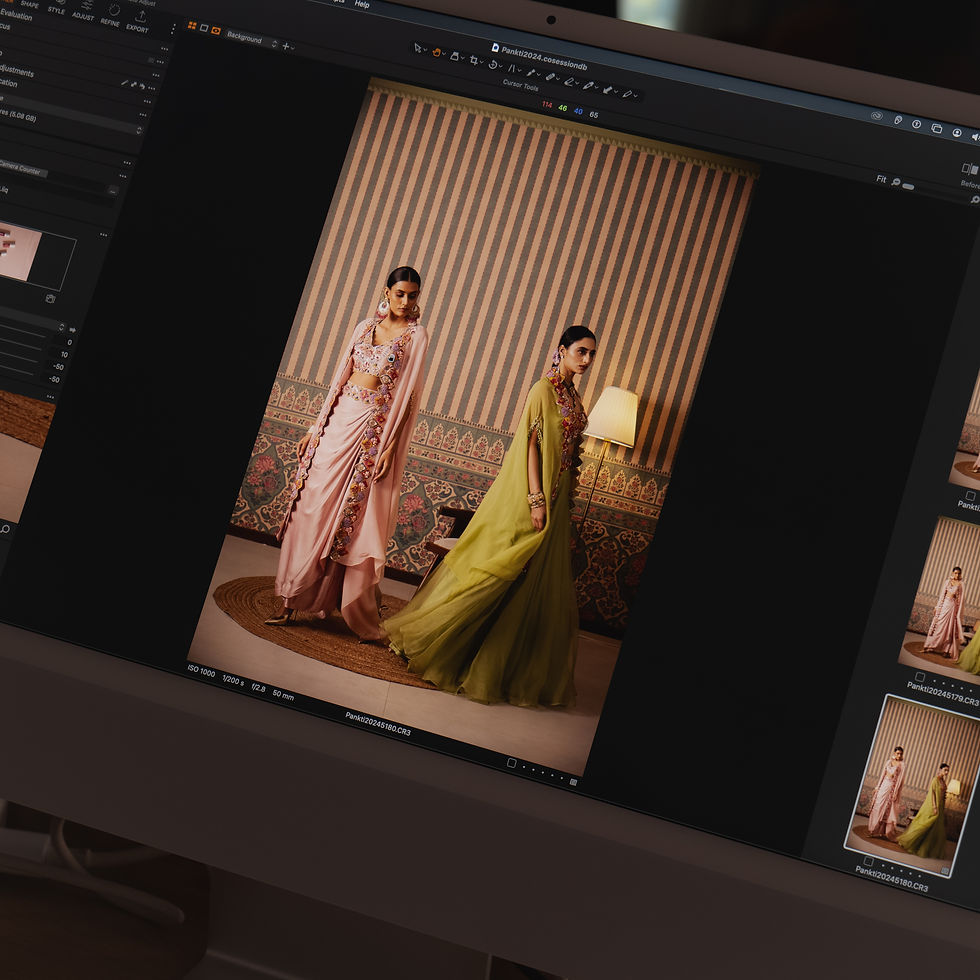
Task: Click the plus add layer button
Action: tap(286, 46)
